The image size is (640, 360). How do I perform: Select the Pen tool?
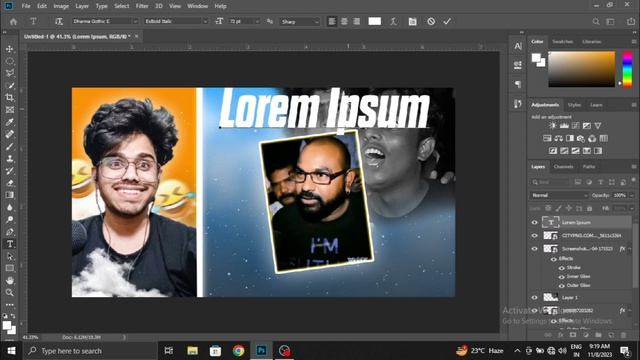pyautogui.click(x=10, y=232)
